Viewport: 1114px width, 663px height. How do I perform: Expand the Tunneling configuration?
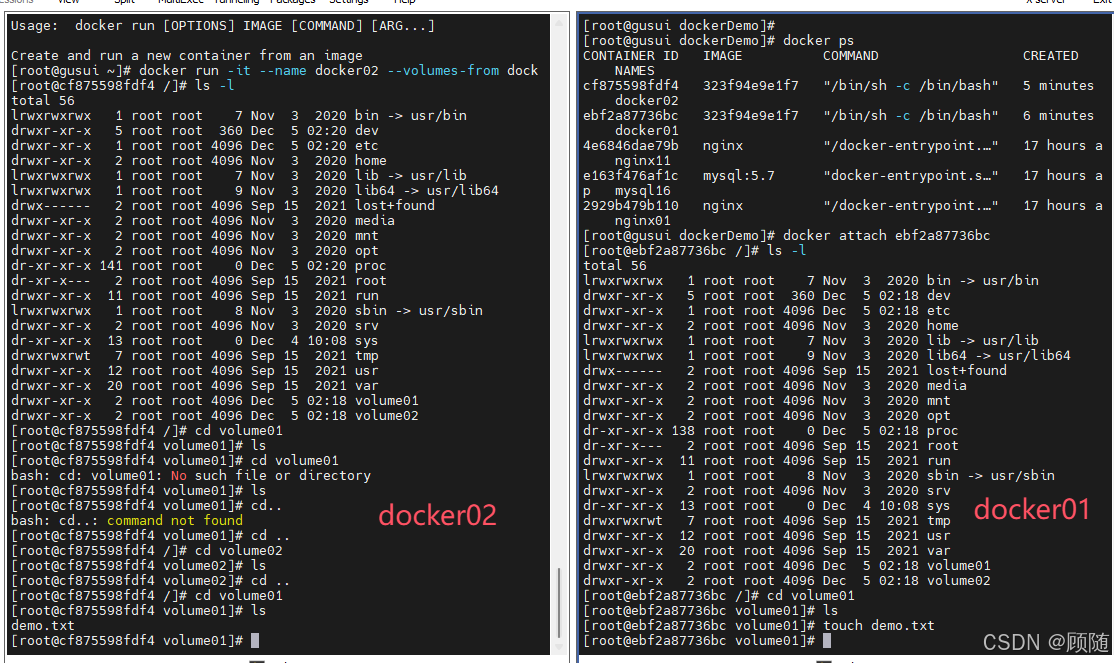click(x=232, y=3)
